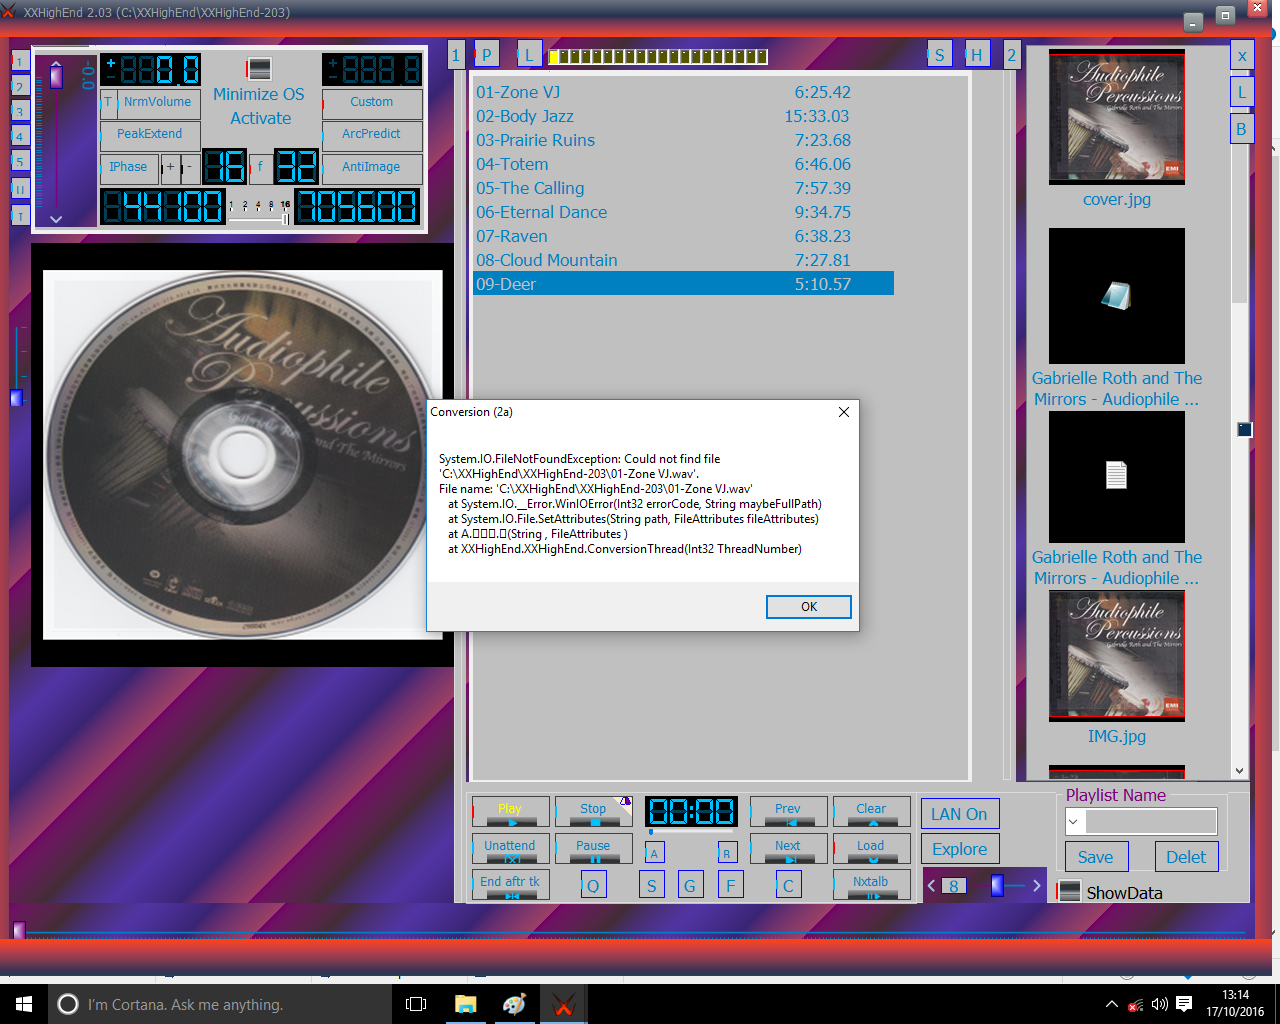Select side tab 4 on left edge
The image size is (1280, 1024).
[19, 137]
